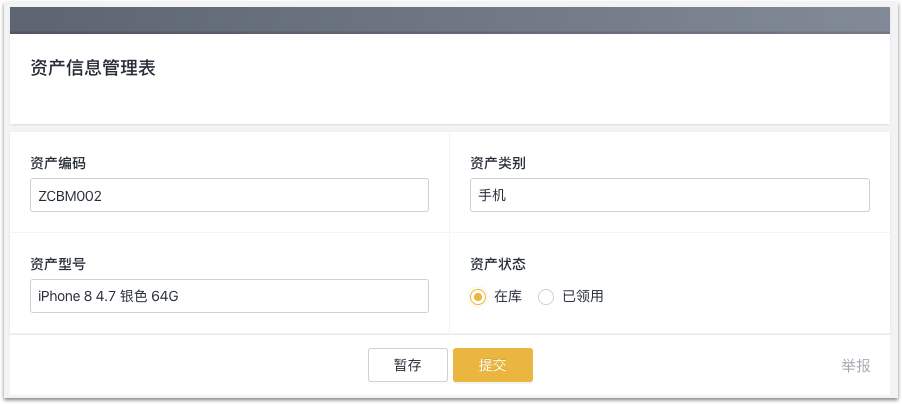This screenshot has width=902, height=404.
Task: Select the 在库 radio button
Action: [x=478, y=296]
